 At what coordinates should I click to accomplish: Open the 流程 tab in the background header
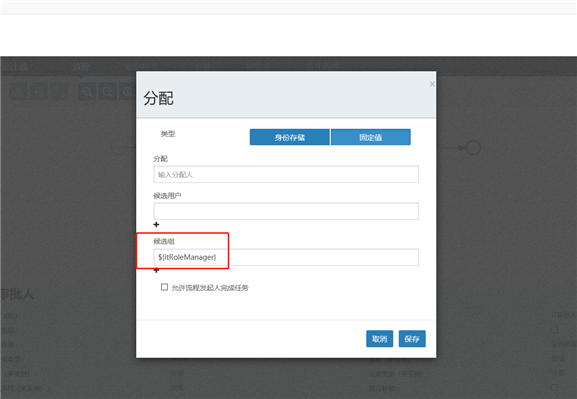[81, 67]
